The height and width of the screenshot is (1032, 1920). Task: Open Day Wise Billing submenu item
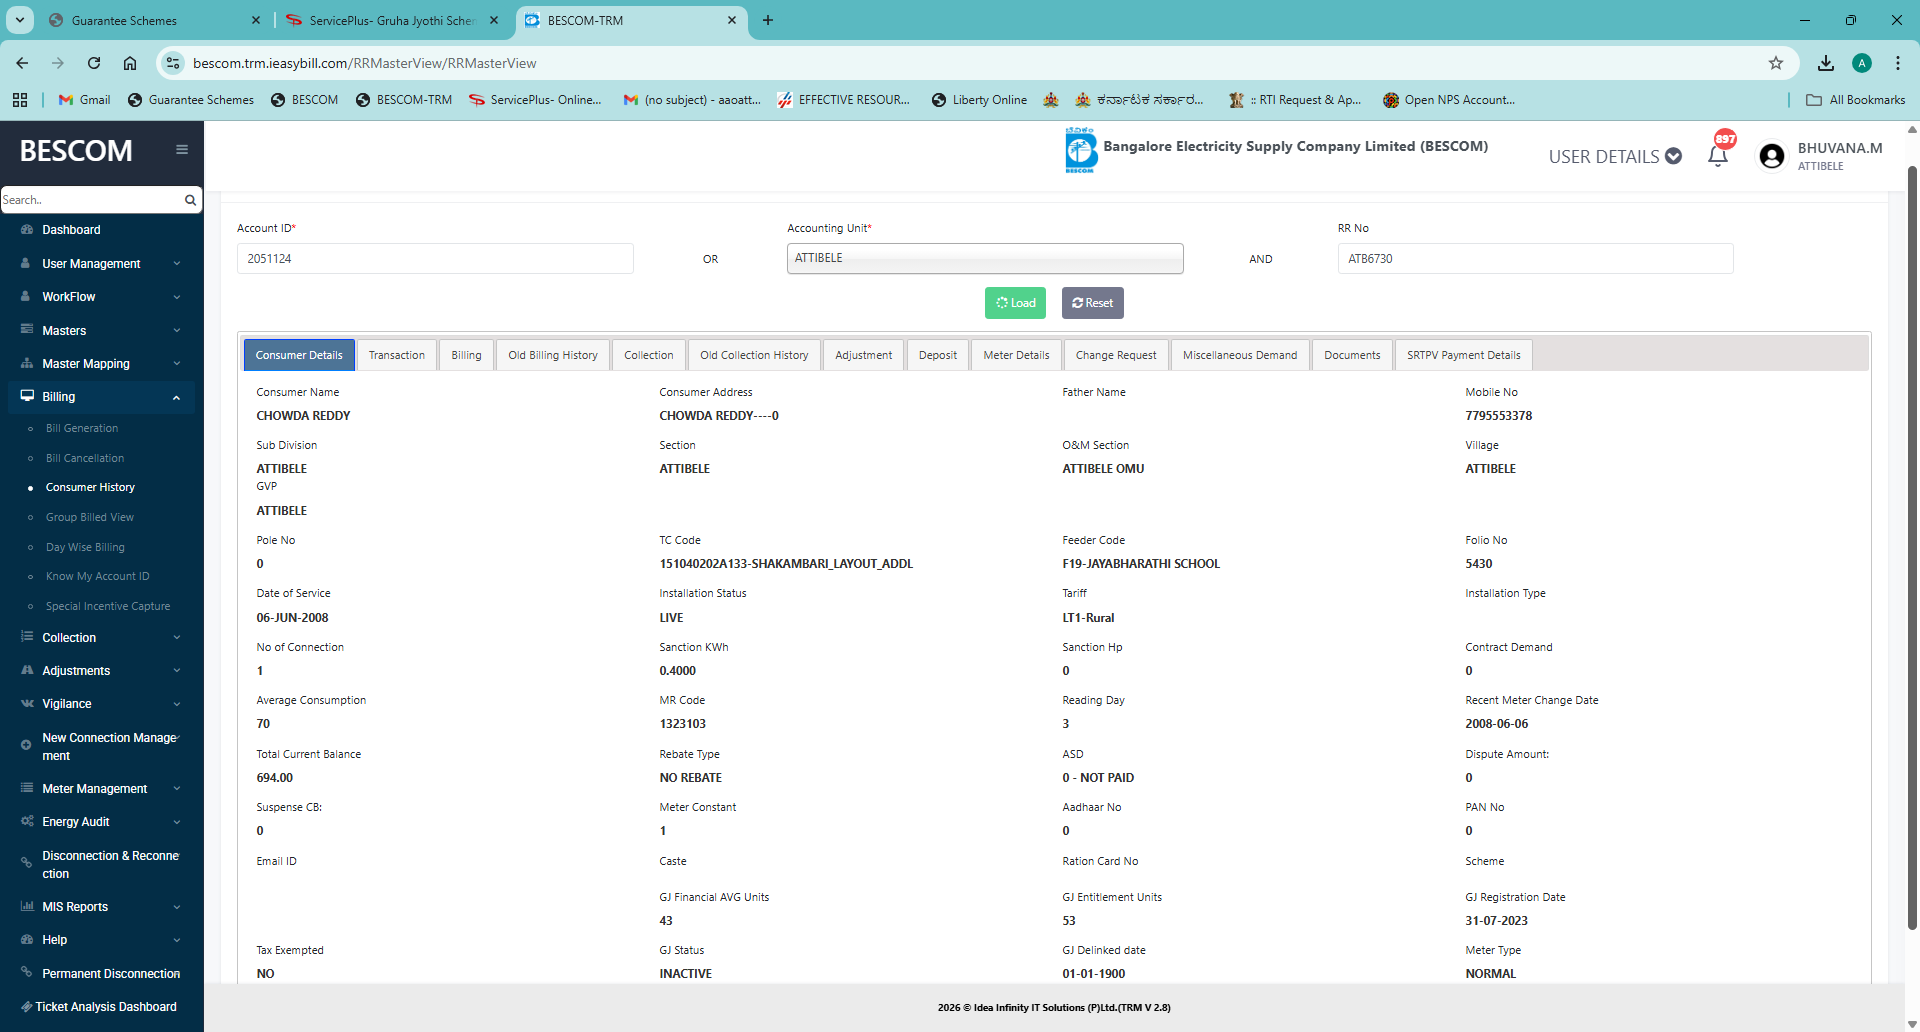point(85,547)
